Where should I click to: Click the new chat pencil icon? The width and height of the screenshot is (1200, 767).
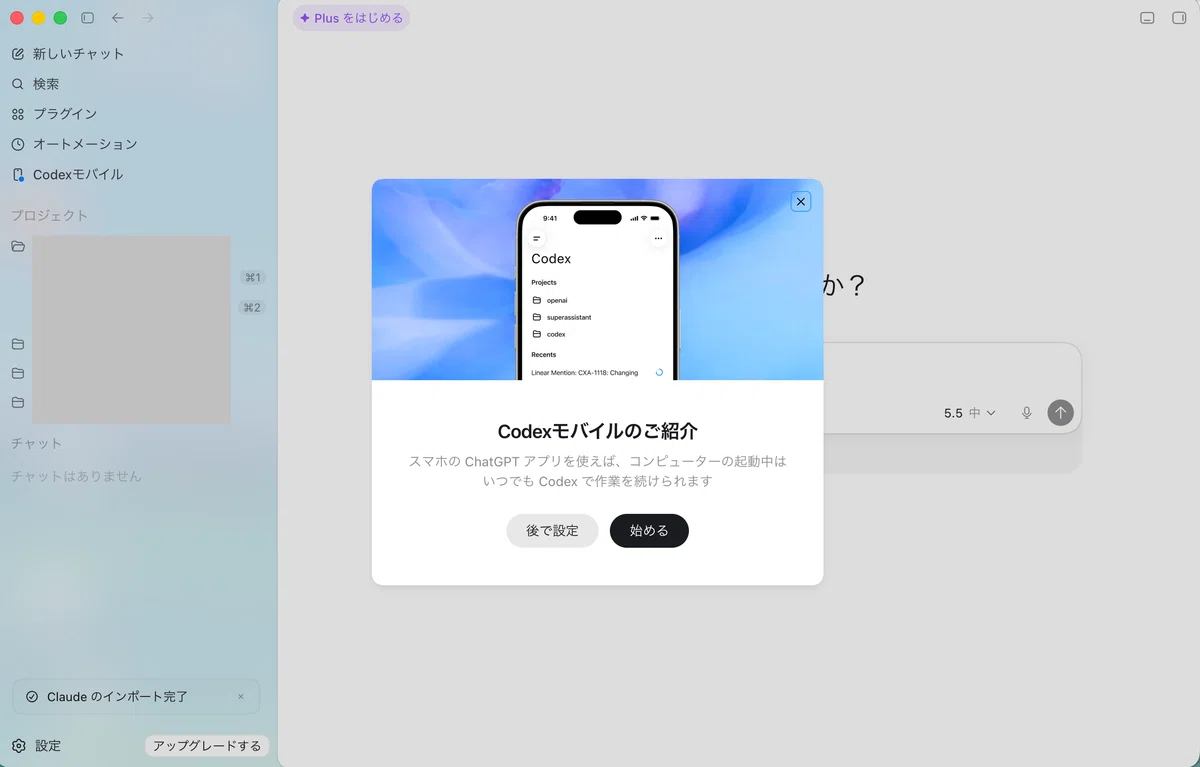point(18,54)
